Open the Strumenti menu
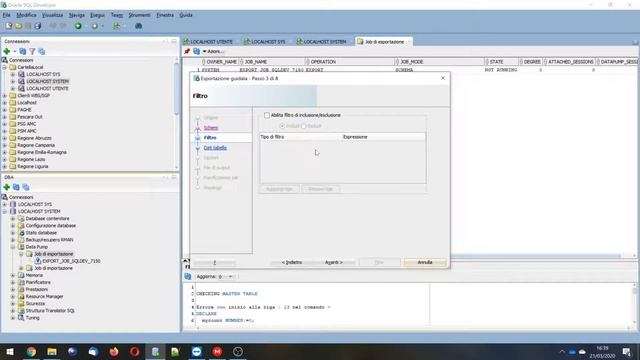Screen dimensions: 640x360 tap(139, 15)
